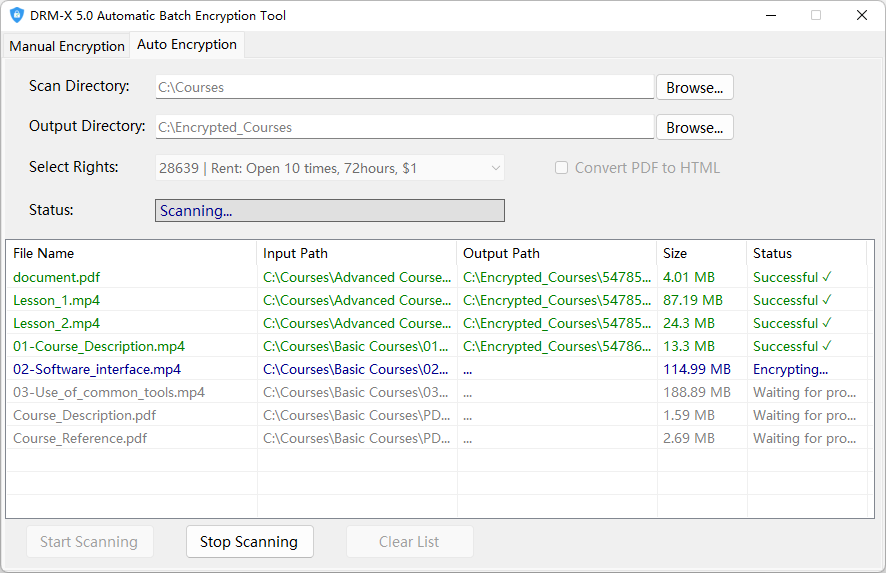Click input path of Lesson_1.mp4
886x573 pixels.
[357, 300]
